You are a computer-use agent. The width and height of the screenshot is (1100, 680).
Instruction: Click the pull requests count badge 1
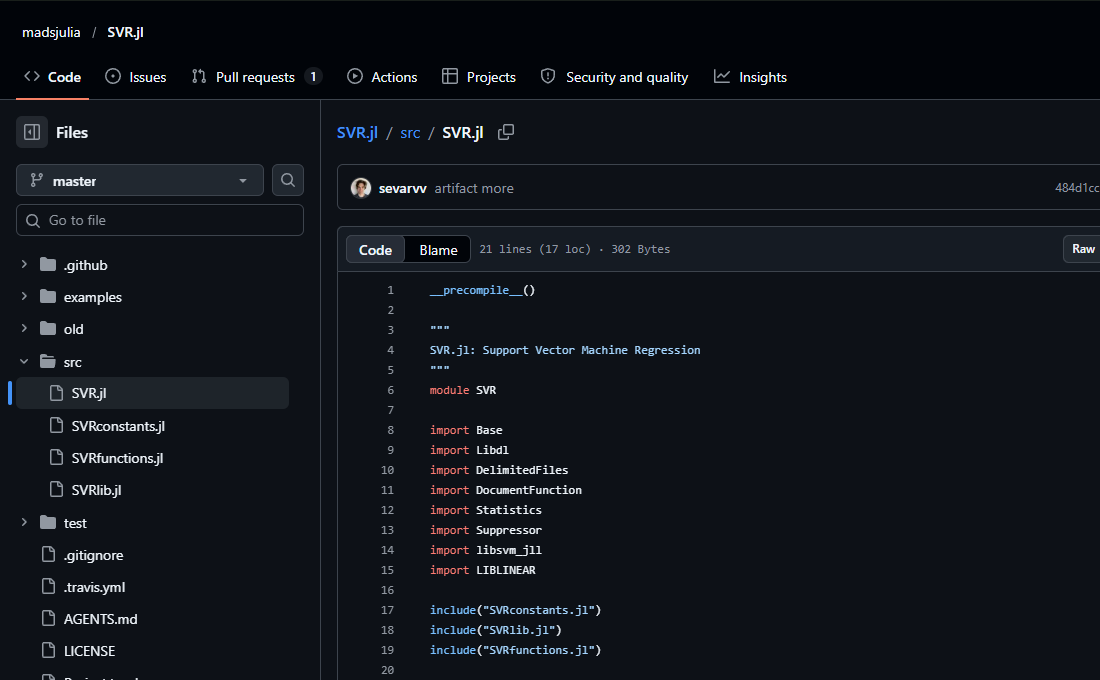(313, 76)
